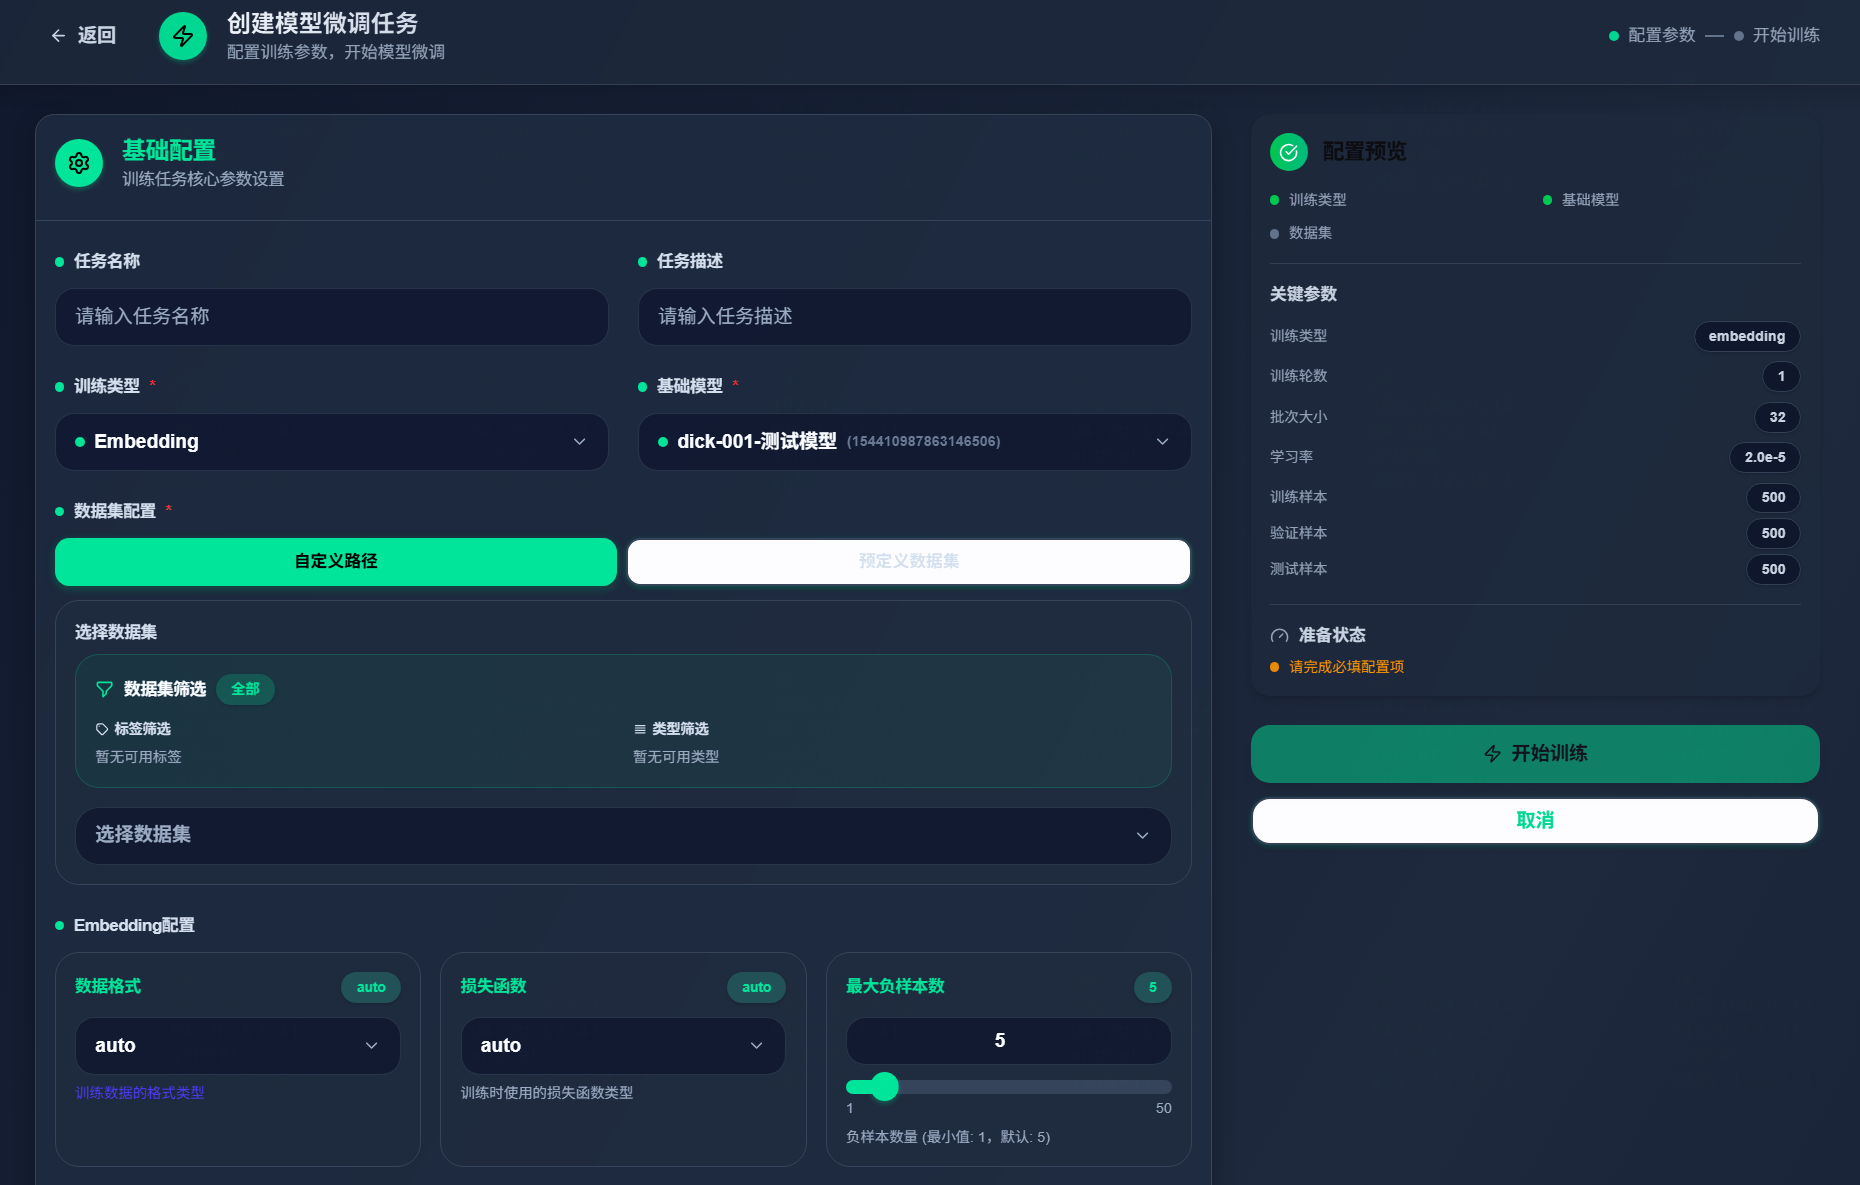Screen dimensions: 1860x1185
Task: Click the 任务名称 input field
Action: click(331, 317)
